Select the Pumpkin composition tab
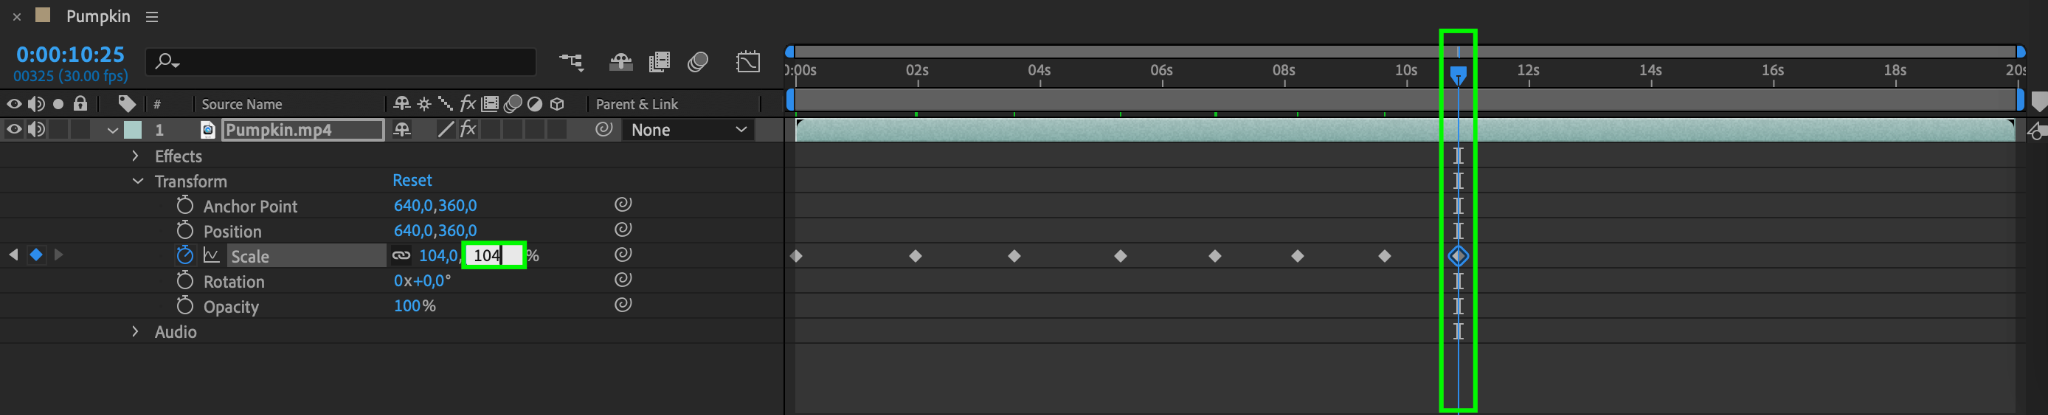Viewport: 2048px width, 415px height. pos(98,17)
